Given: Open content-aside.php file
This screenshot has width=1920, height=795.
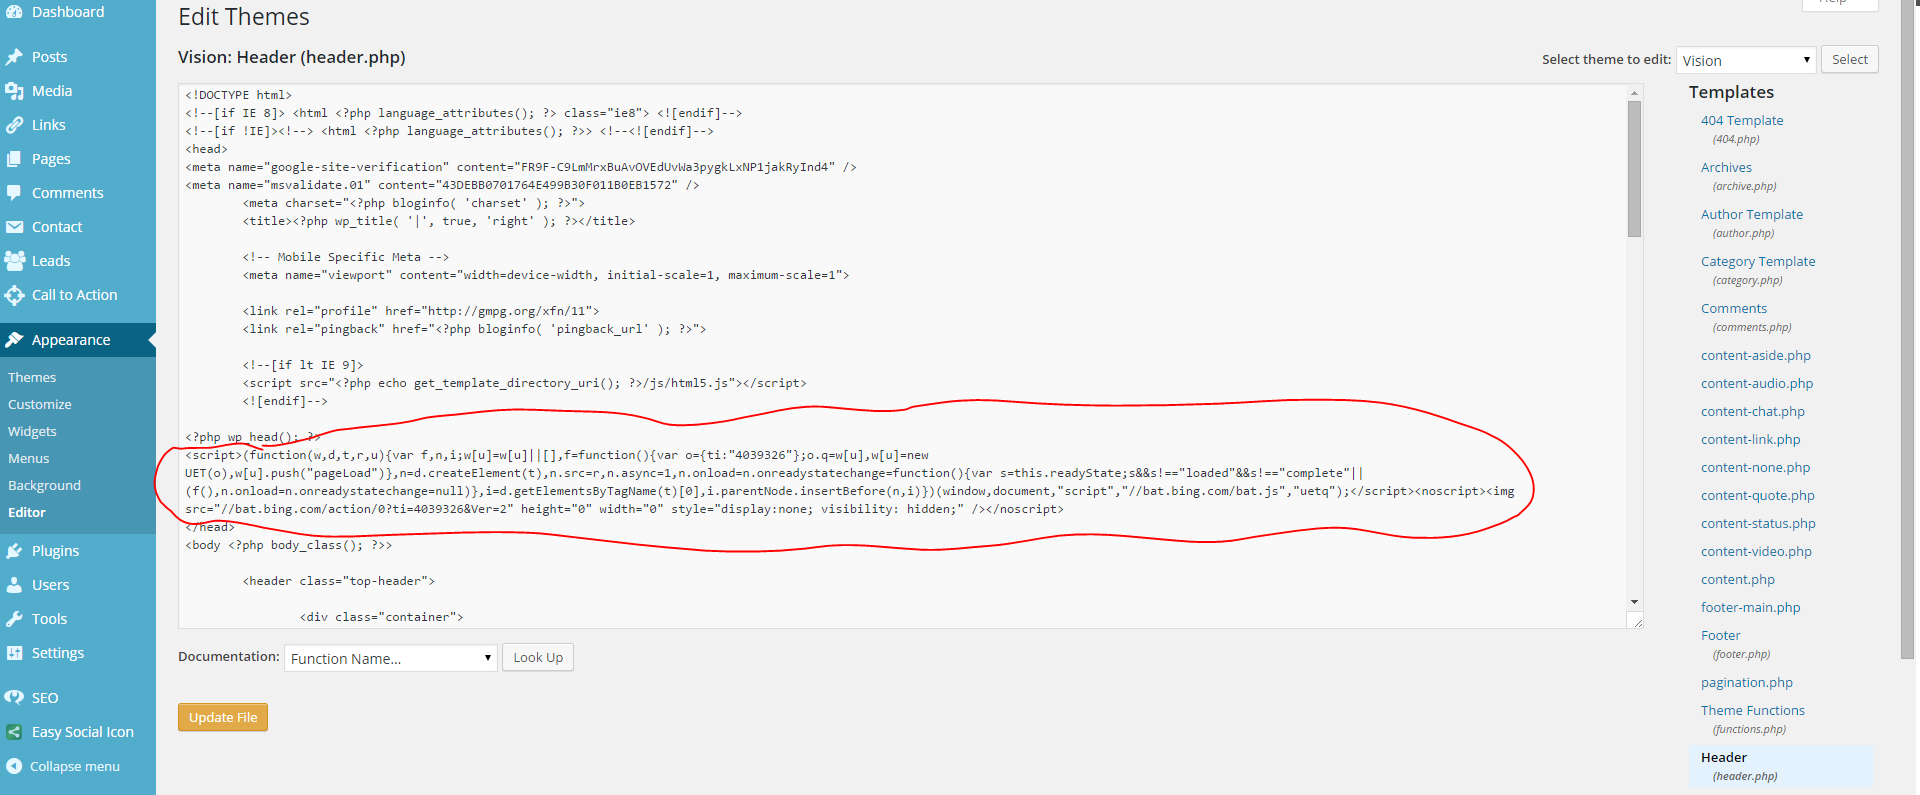Looking at the screenshot, I should click(x=1756, y=355).
